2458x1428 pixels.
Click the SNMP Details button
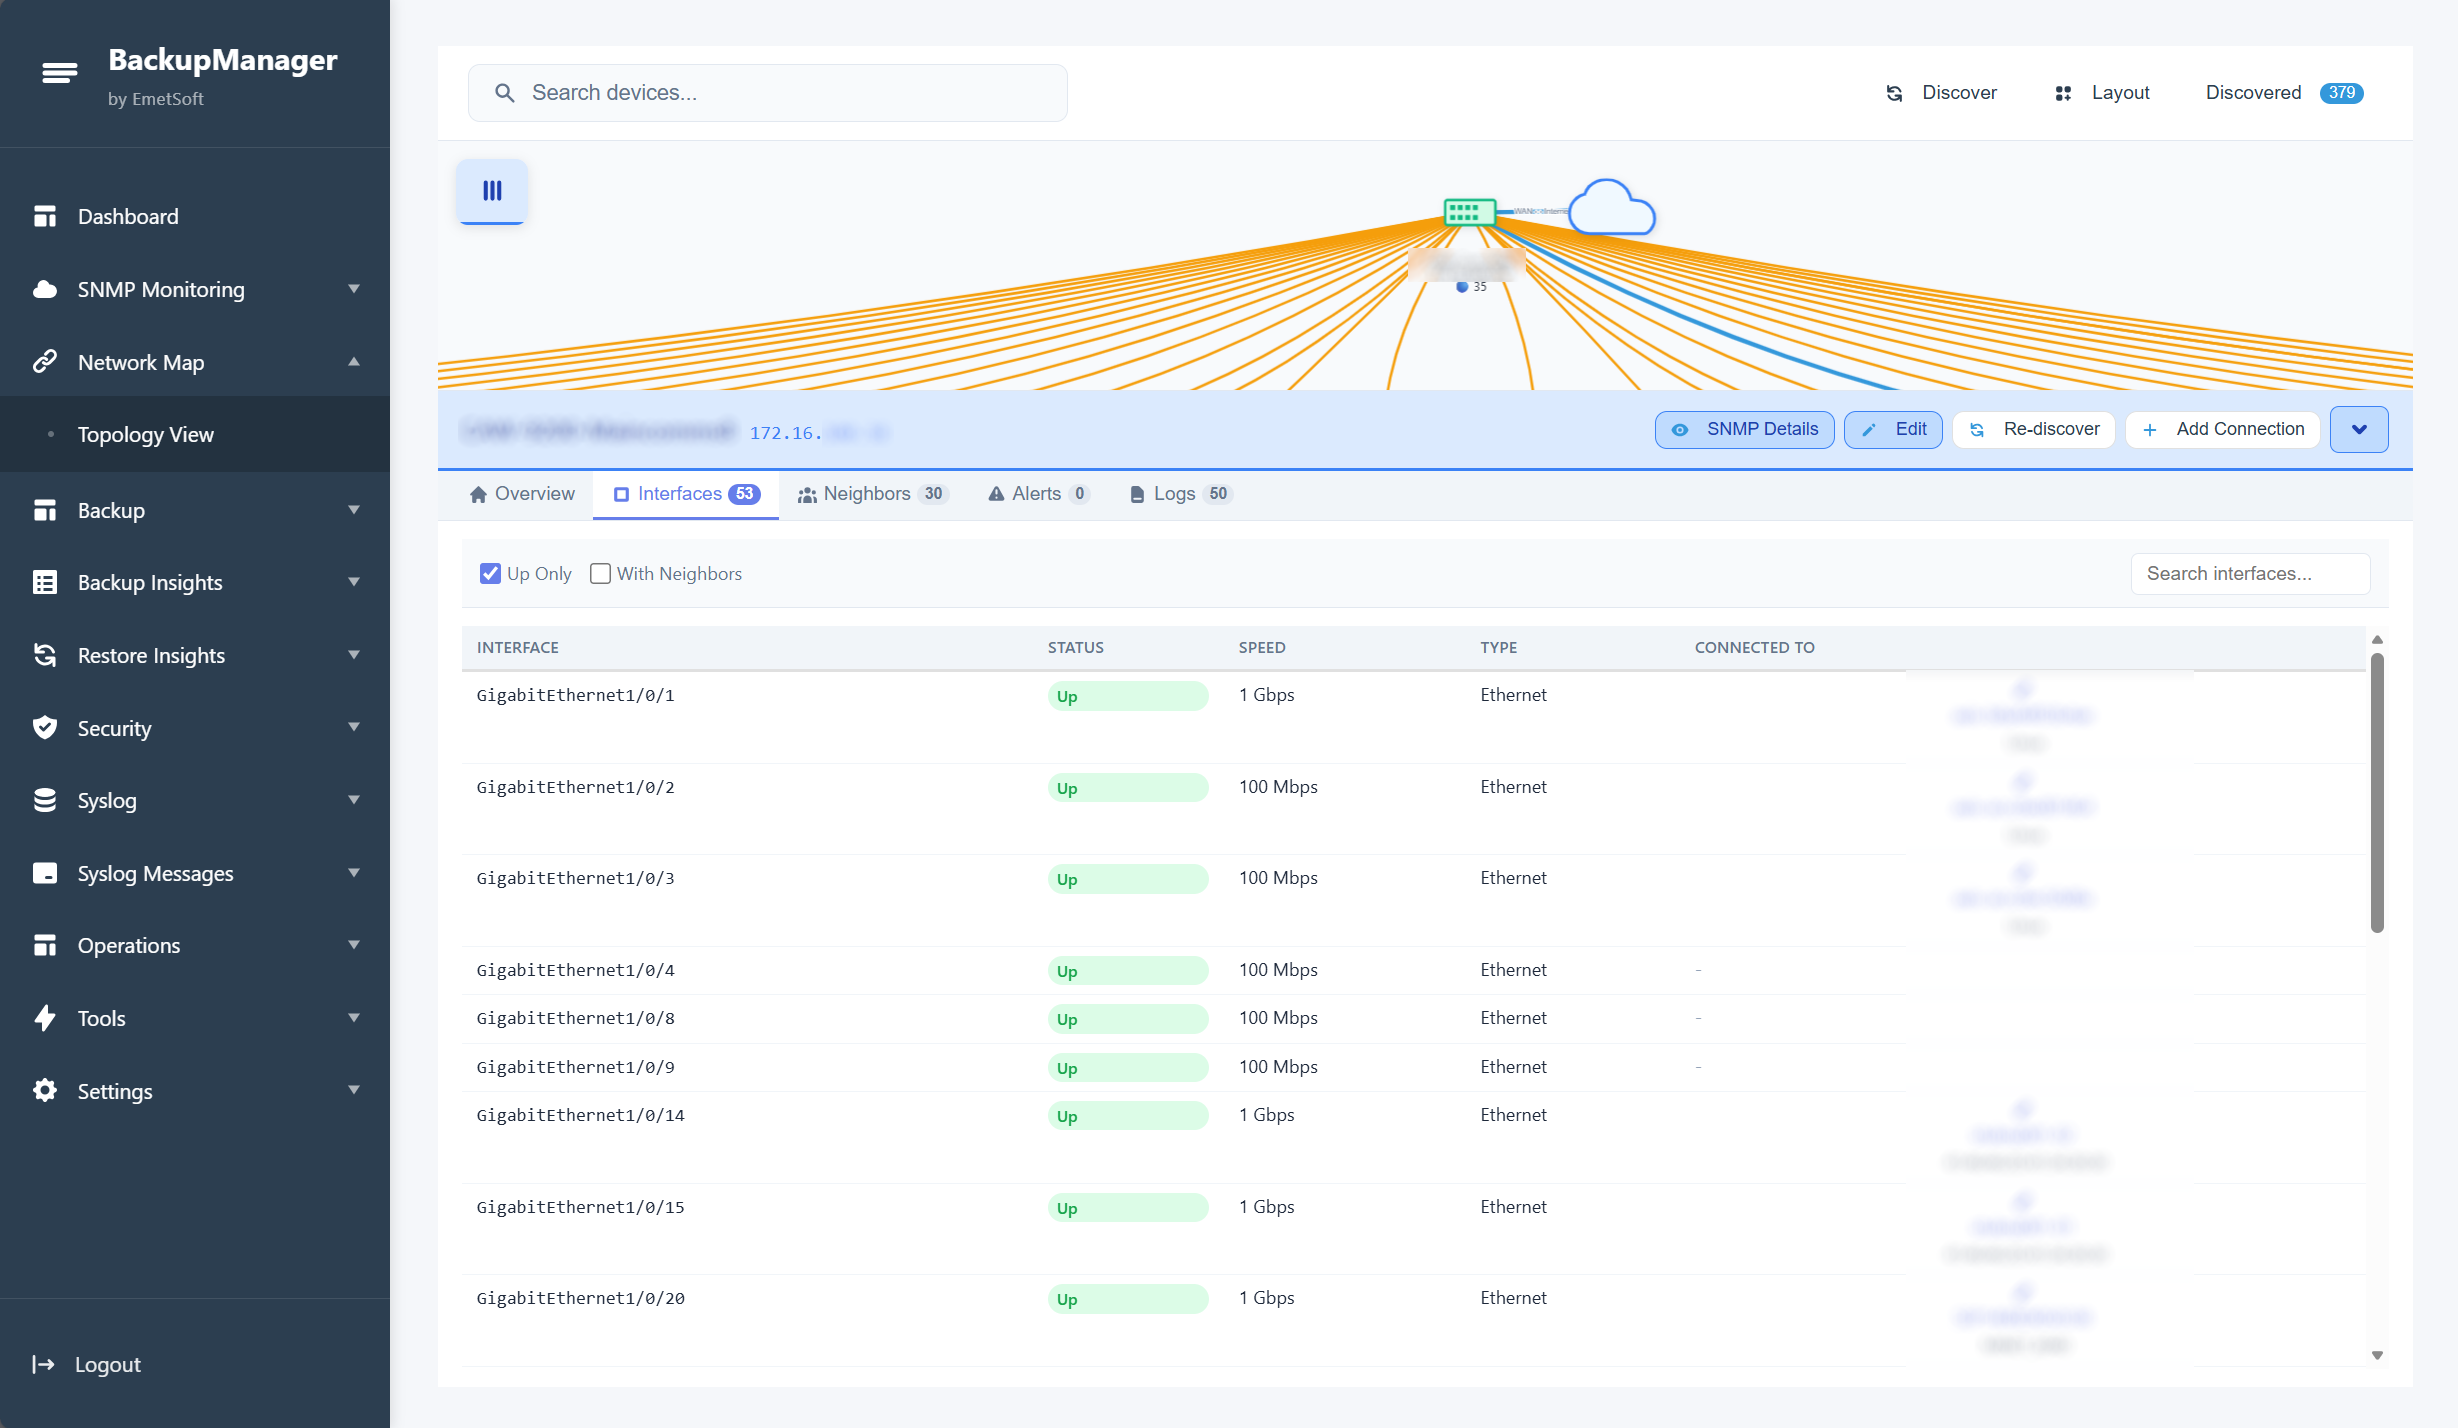coord(1744,430)
